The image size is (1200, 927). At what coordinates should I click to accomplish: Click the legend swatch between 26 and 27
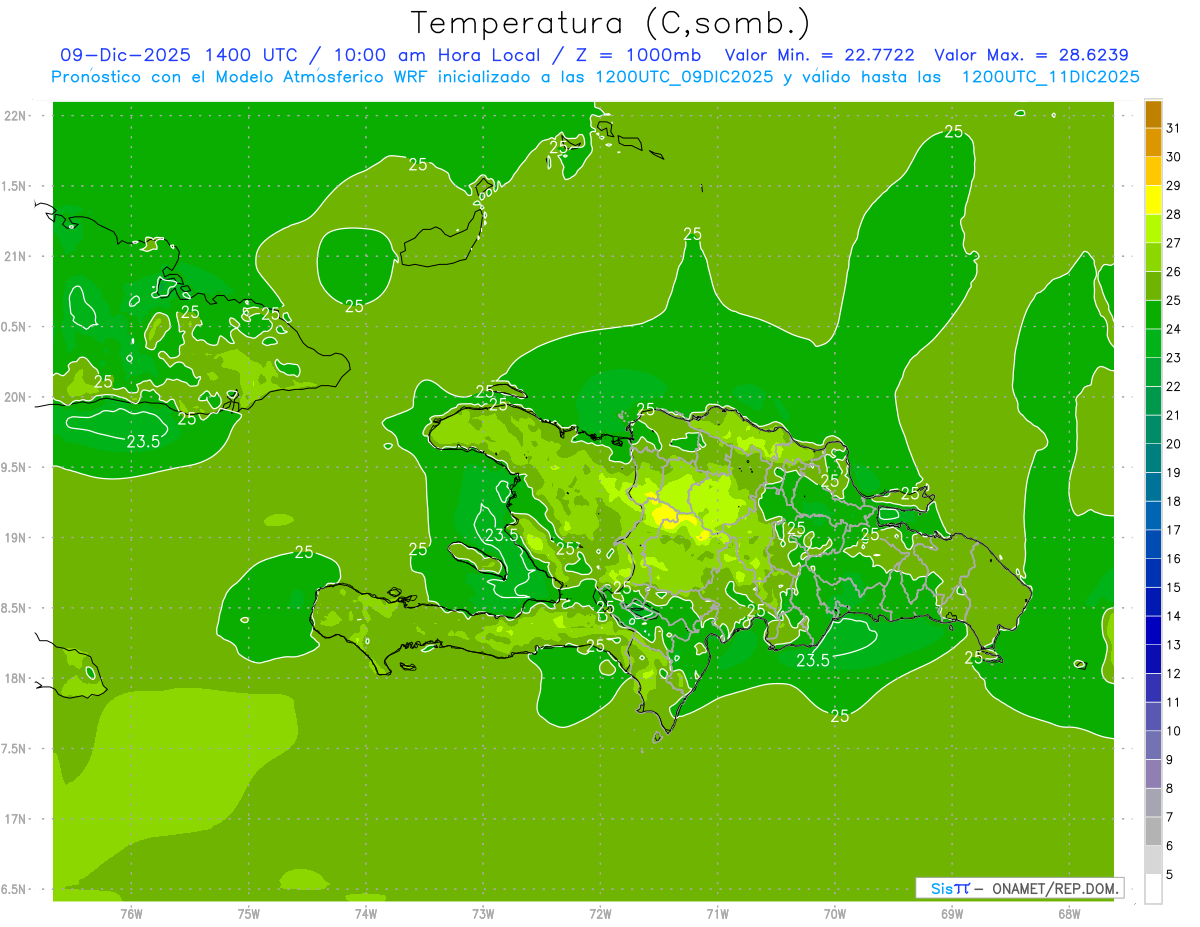pyautogui.click(x=1153, y=257)
